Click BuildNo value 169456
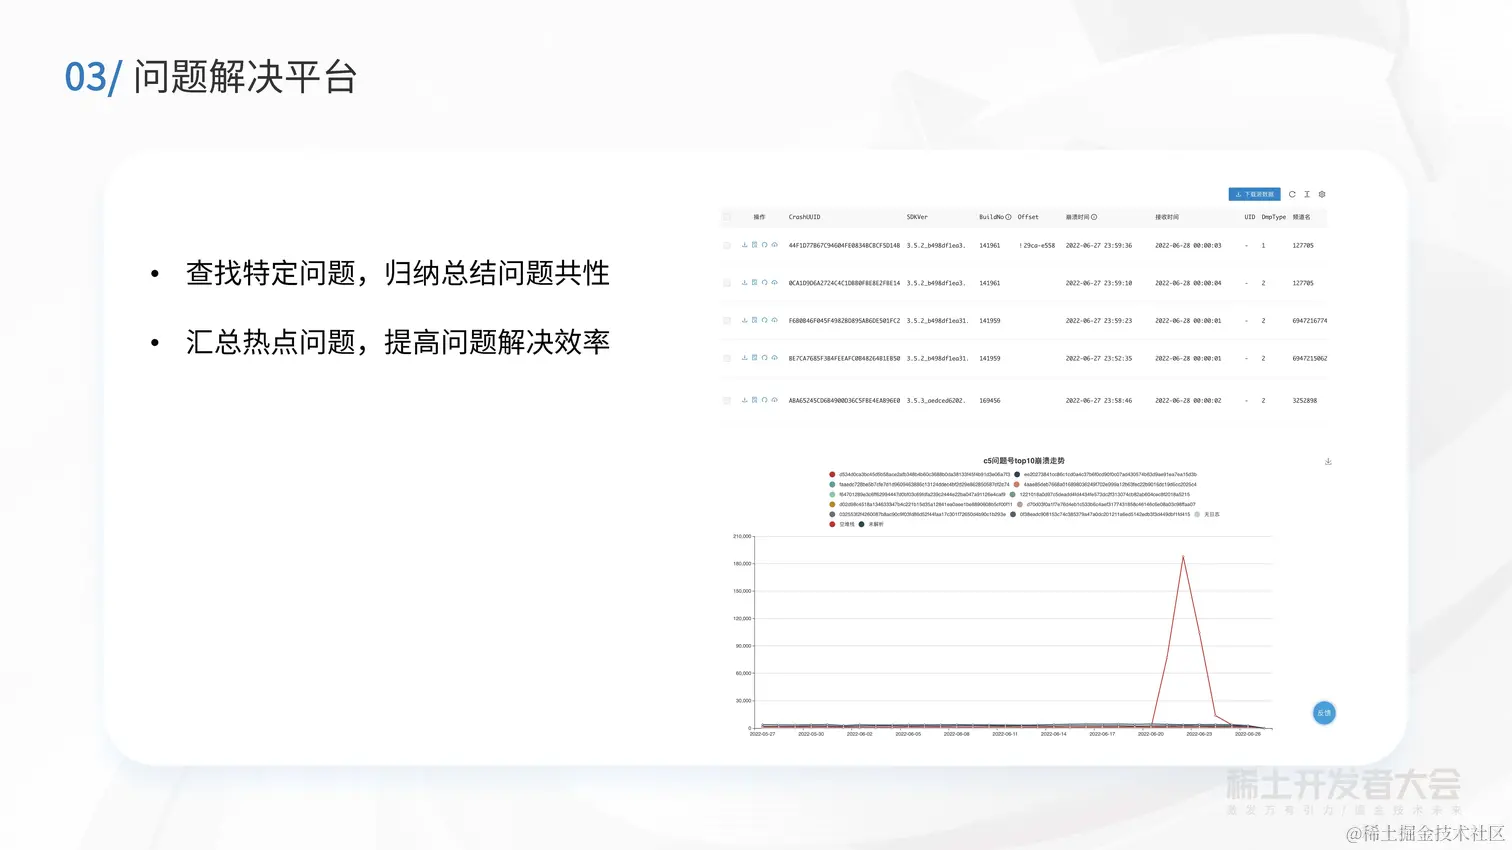The height and width of the screenshot is (850, 1512). tap(990, 400)
